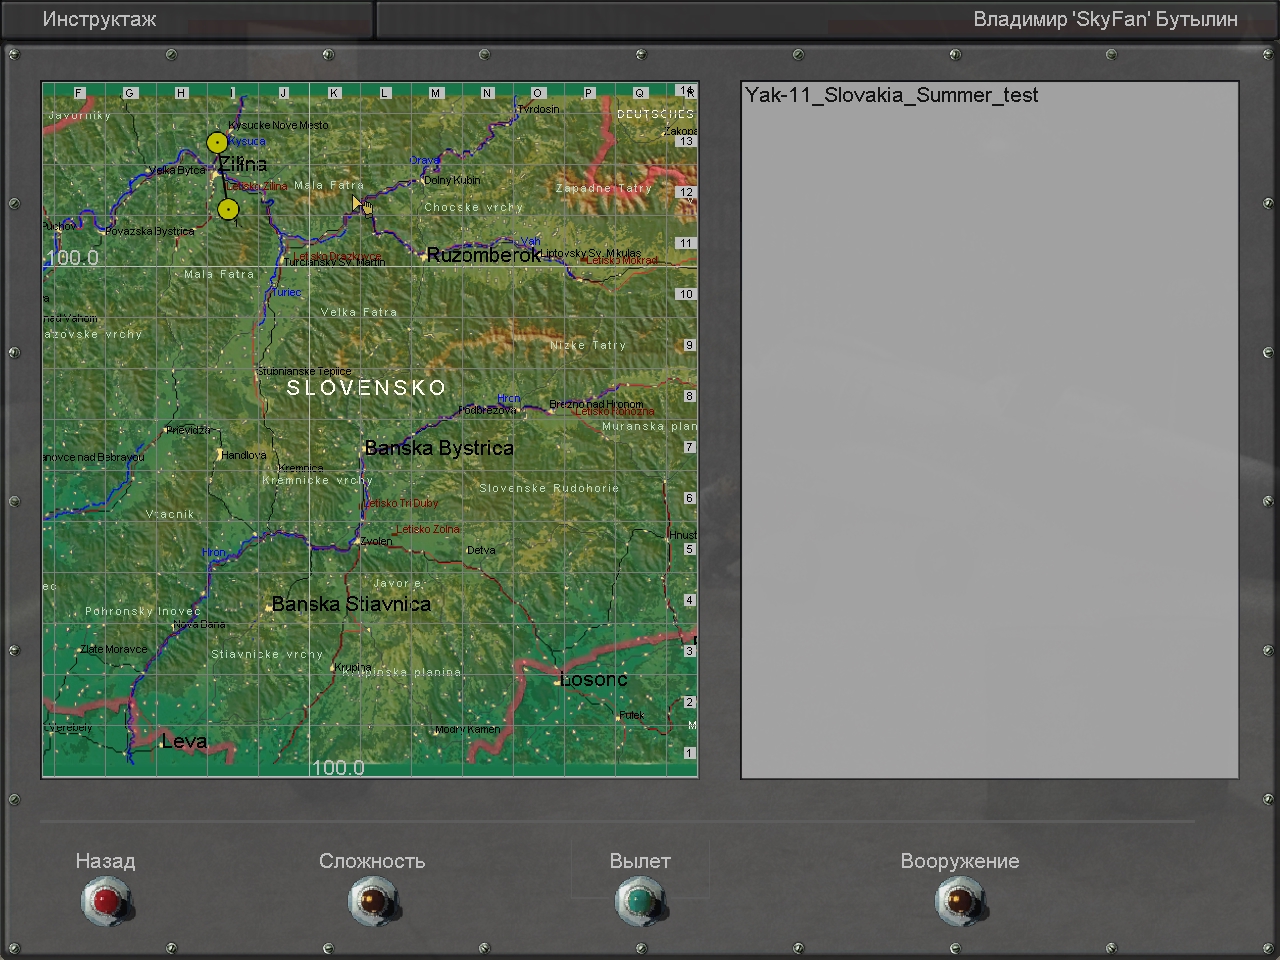Click Ruzomberok town label on the map
The height and width of the screenshot is (960, 1280).
coord(484,255)
